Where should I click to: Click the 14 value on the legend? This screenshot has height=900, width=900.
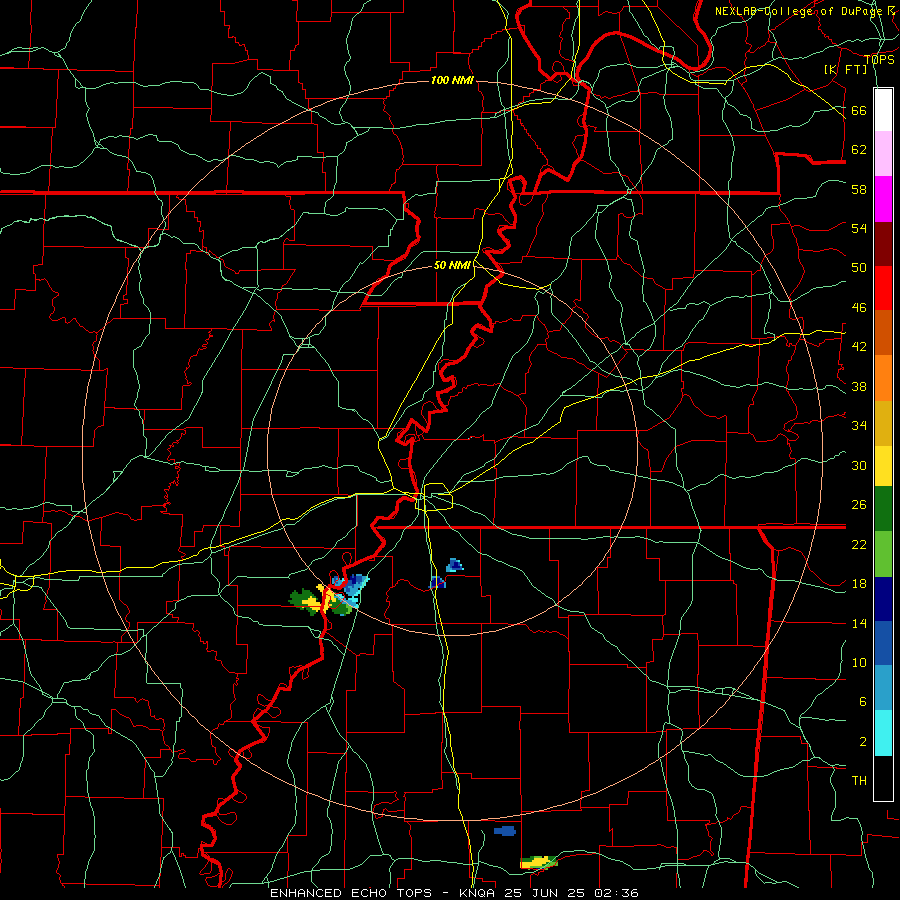pos(859,623)
